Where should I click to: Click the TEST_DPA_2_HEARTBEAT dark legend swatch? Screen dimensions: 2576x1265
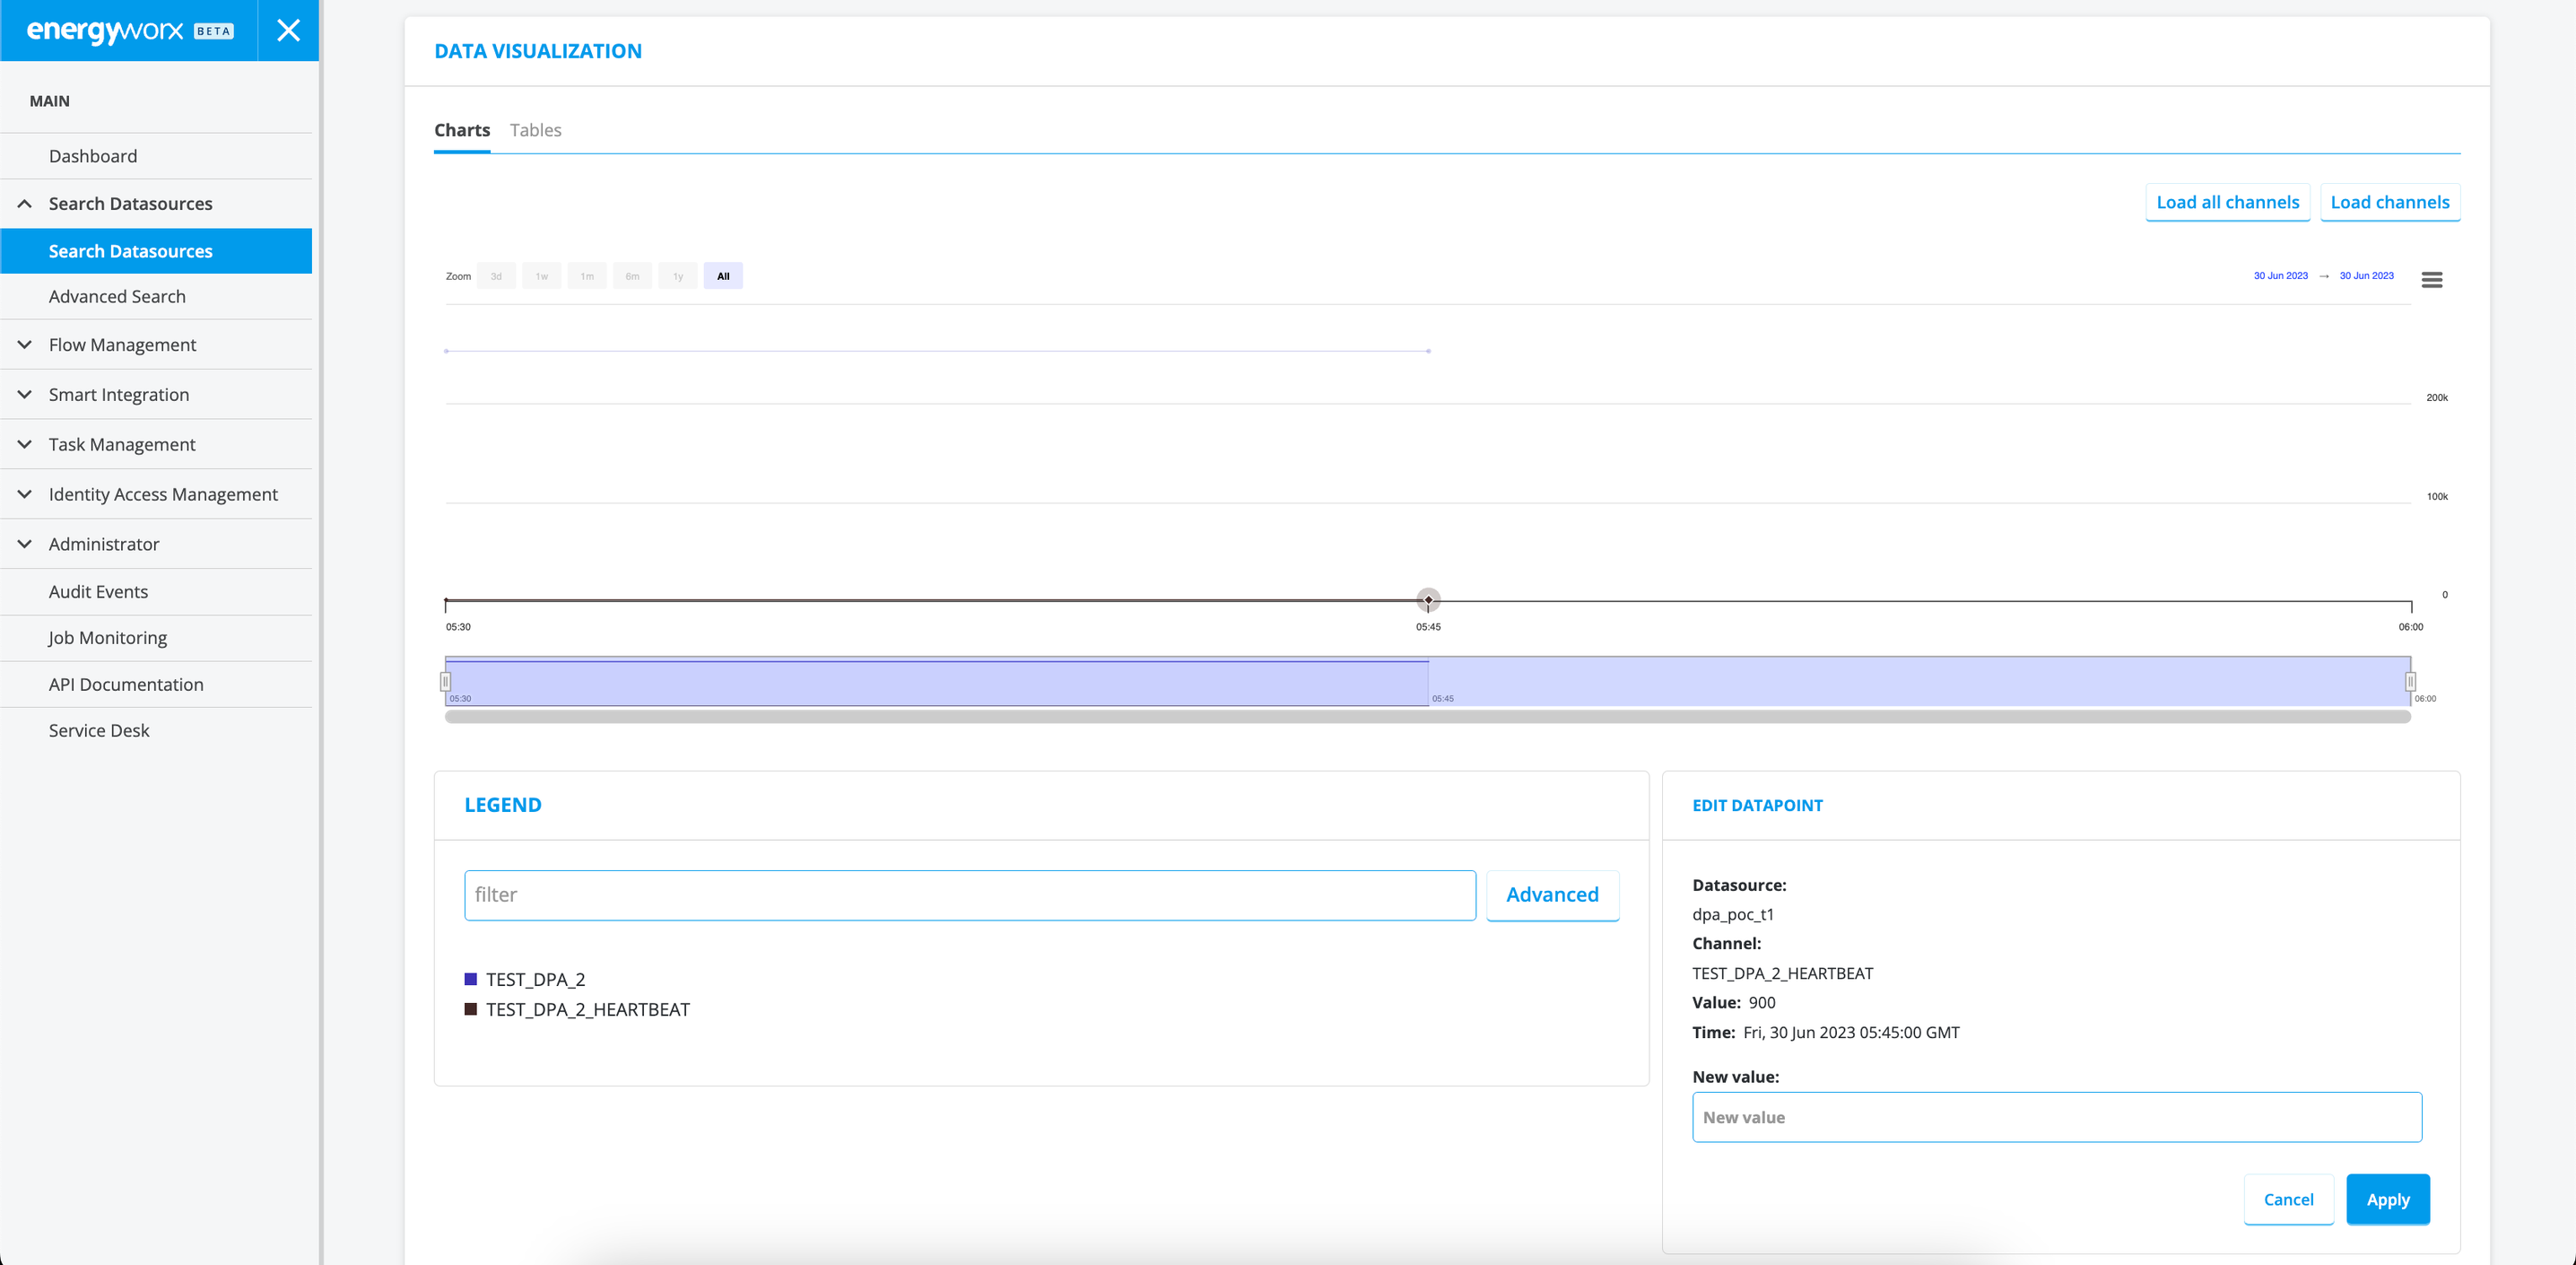click(470, 1009)
